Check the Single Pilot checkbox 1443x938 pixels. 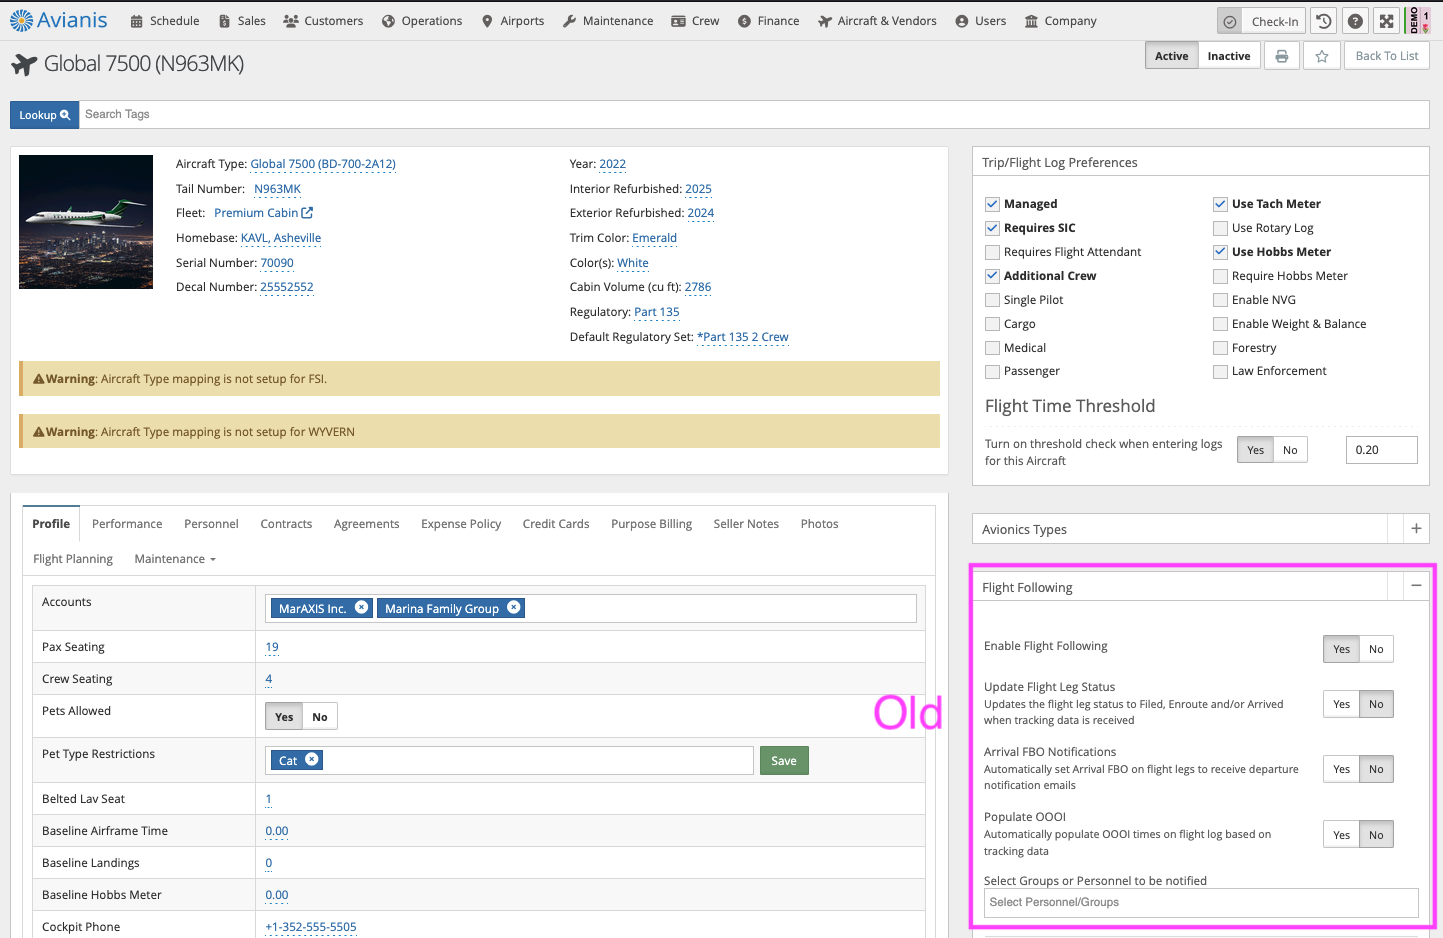[992, 300]
